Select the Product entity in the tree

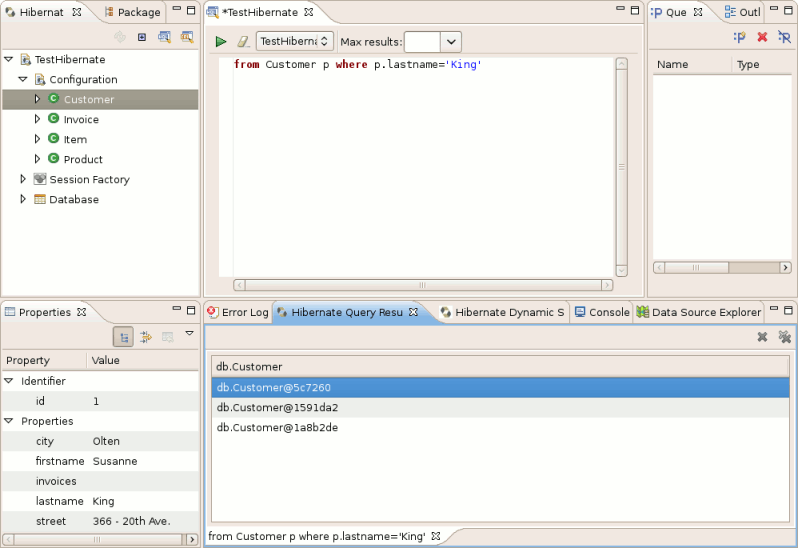pos(83,159)
